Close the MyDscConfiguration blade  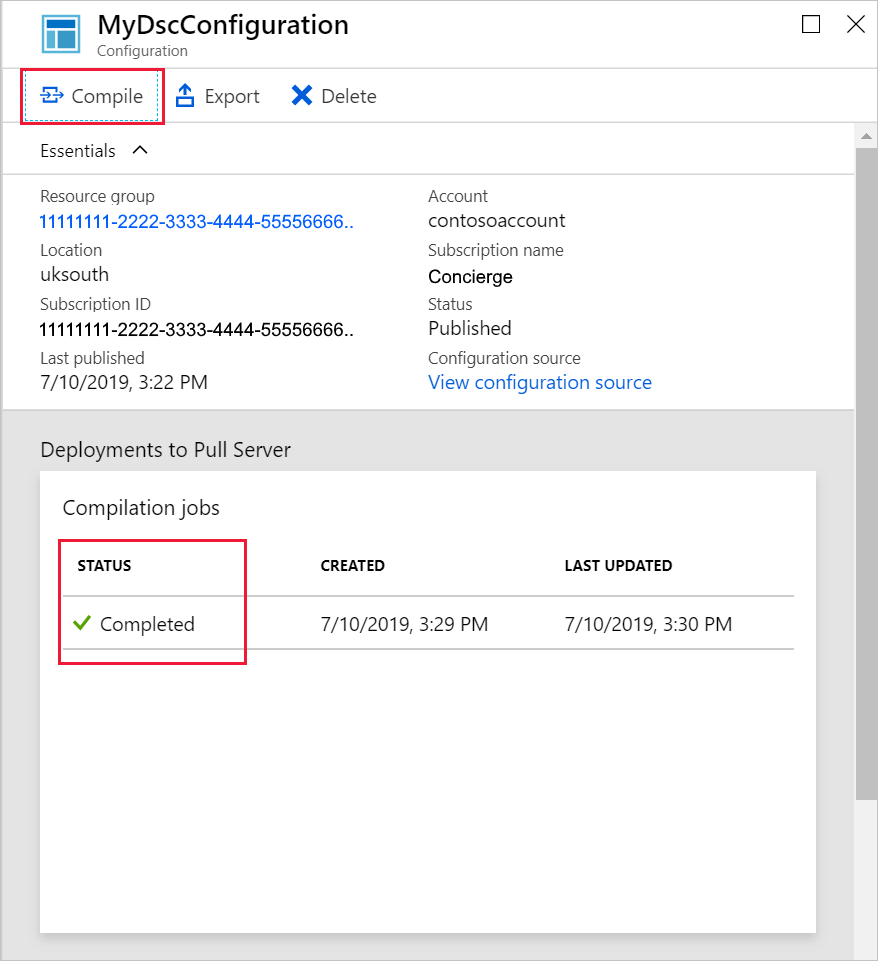point(855,25)
